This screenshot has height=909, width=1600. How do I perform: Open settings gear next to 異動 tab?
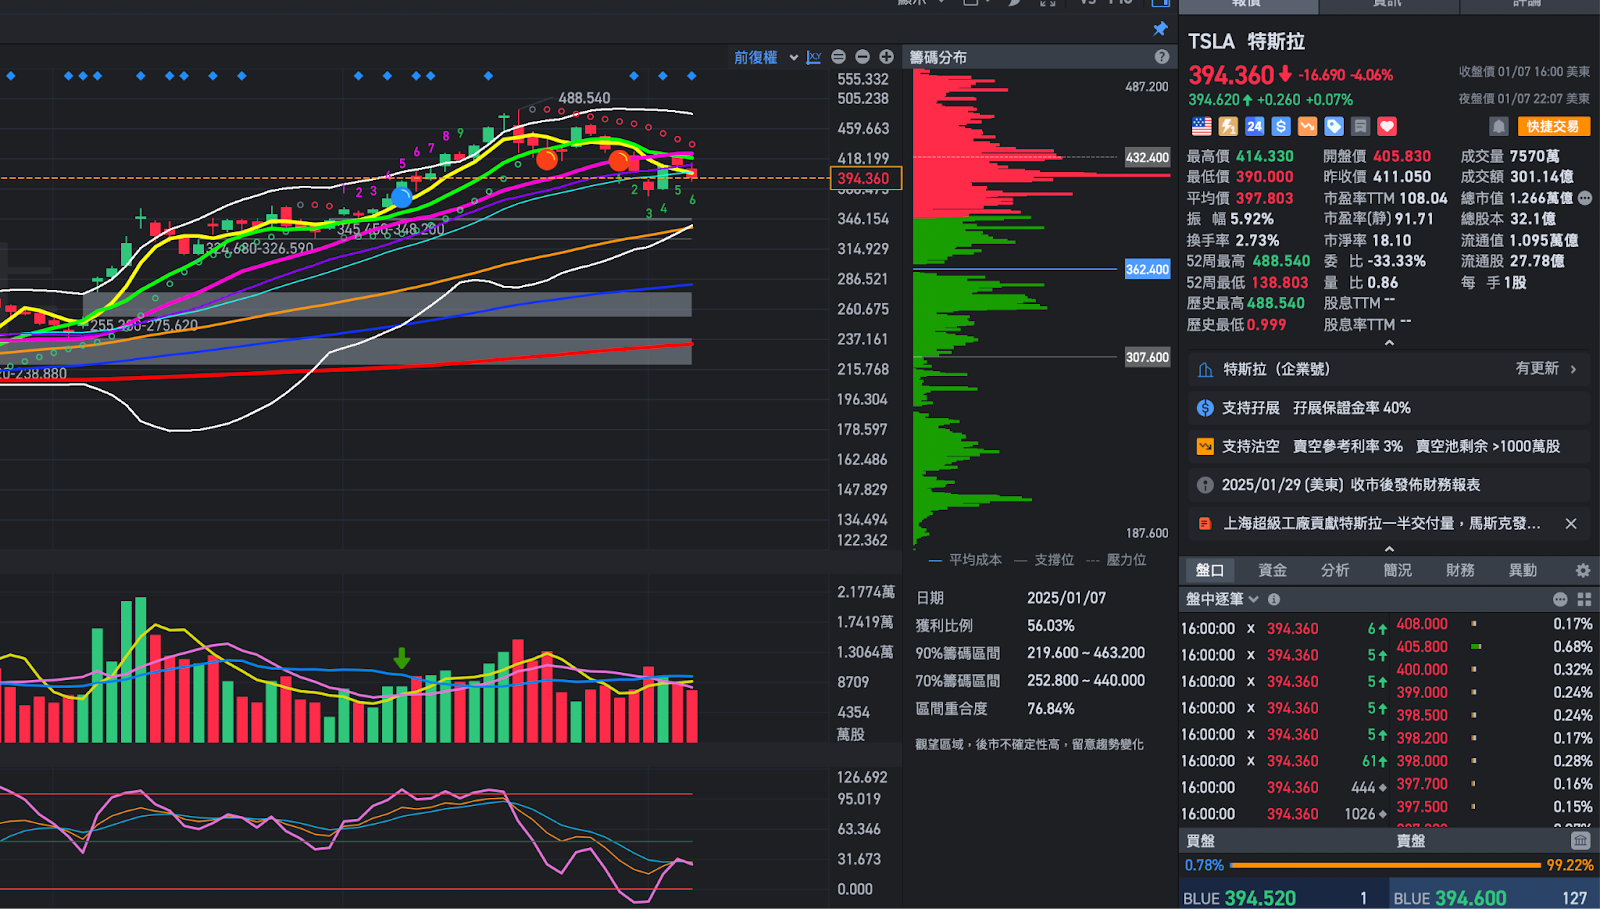tap(1583, 570)
